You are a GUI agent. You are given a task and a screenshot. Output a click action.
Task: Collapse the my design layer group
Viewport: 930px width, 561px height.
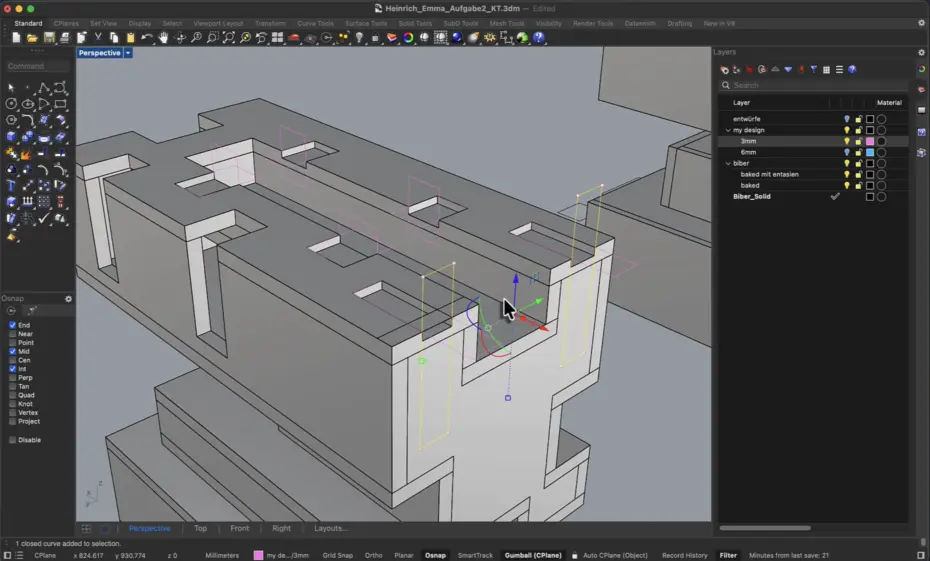728,130
